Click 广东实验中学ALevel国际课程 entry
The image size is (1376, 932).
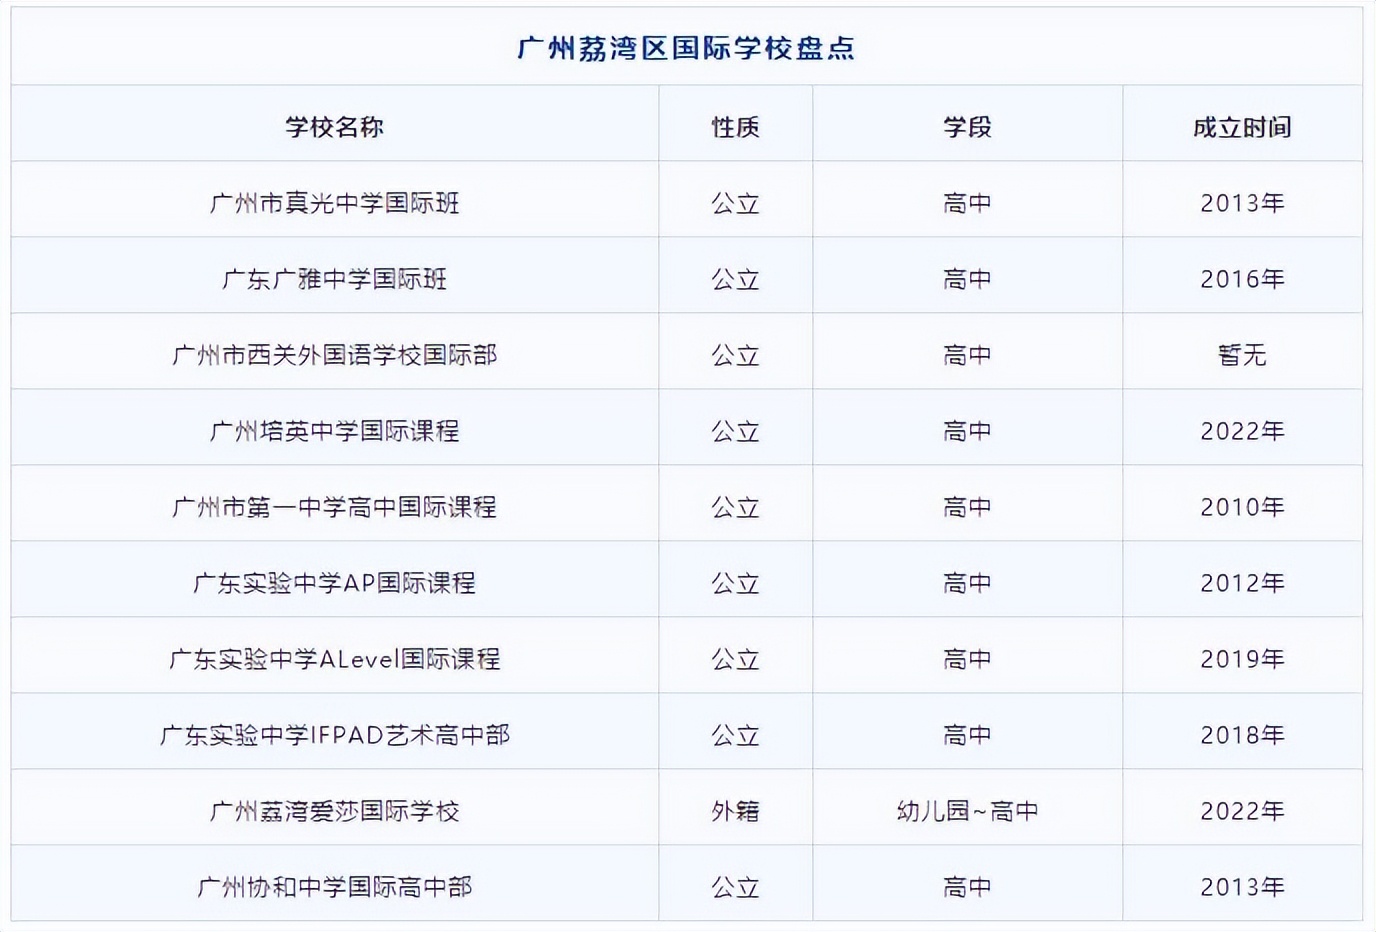(x=334, y=659)
